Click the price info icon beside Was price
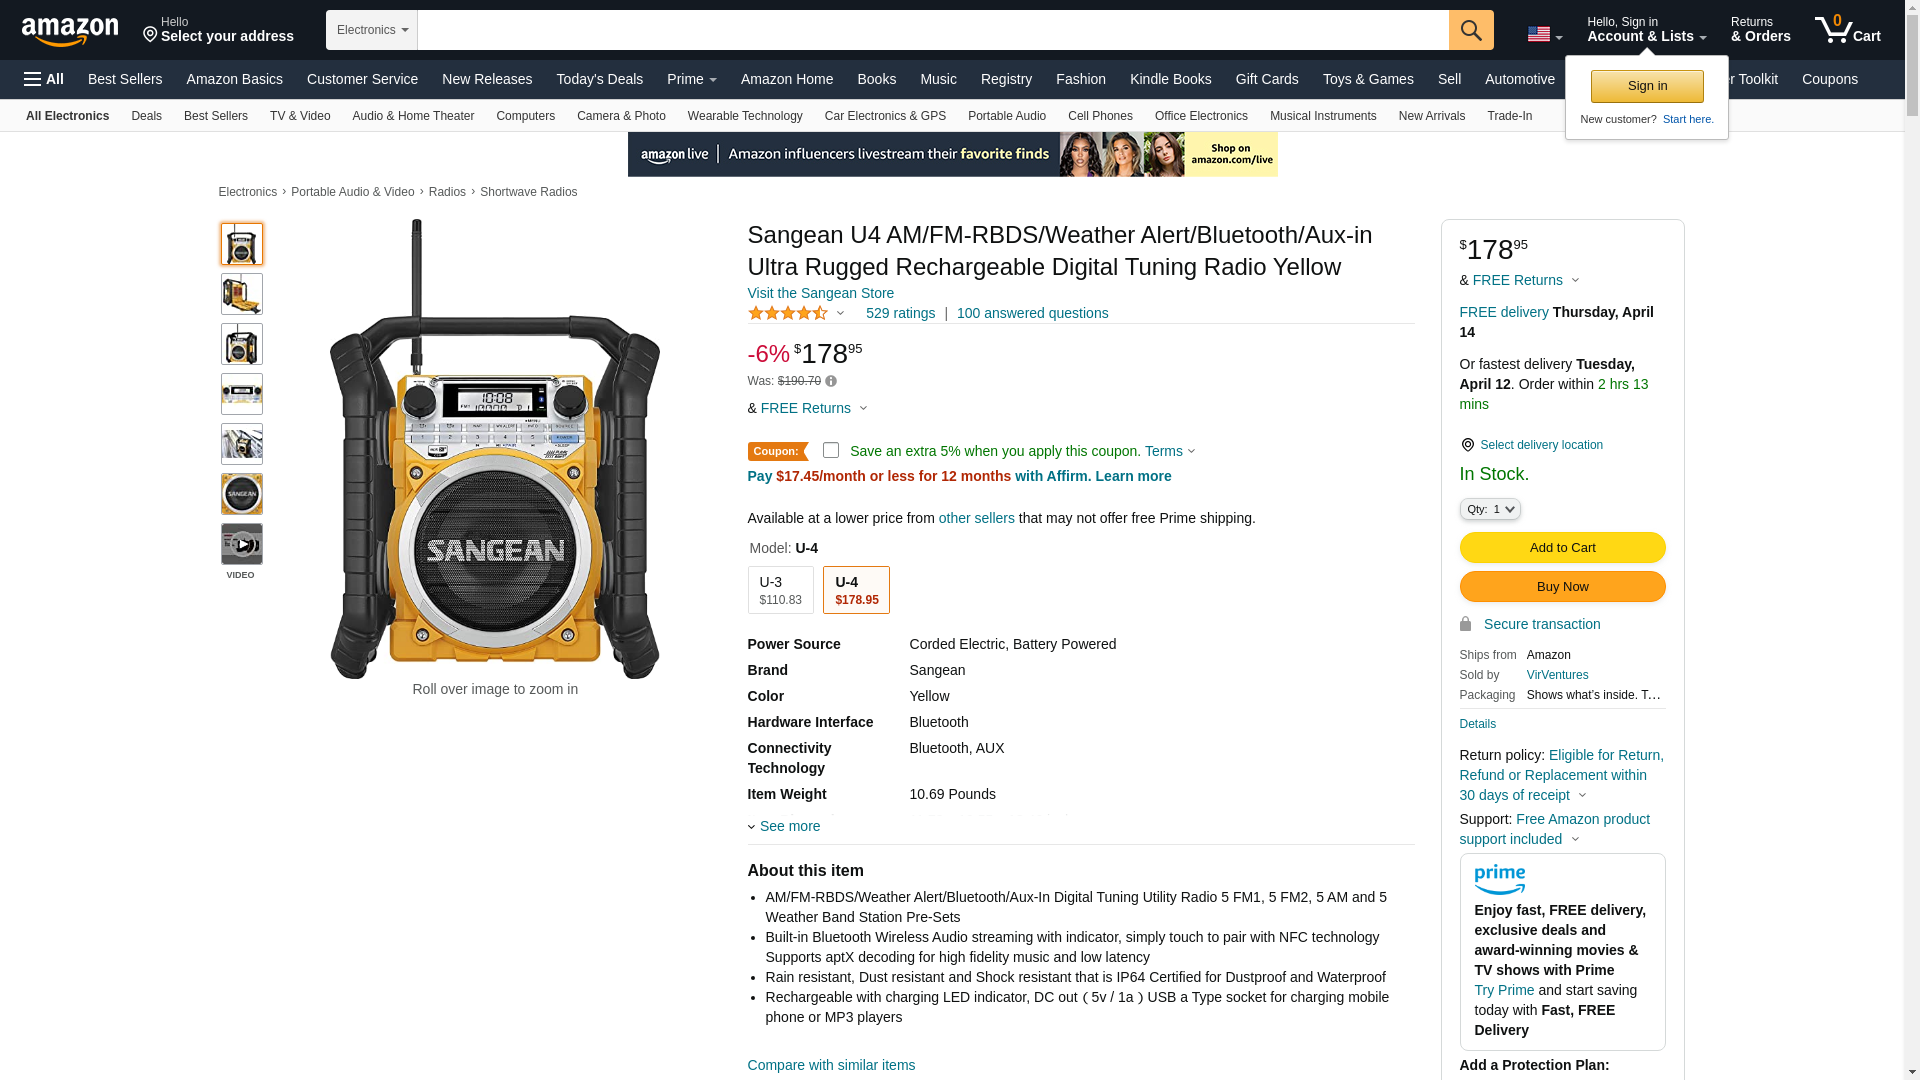 831,381
